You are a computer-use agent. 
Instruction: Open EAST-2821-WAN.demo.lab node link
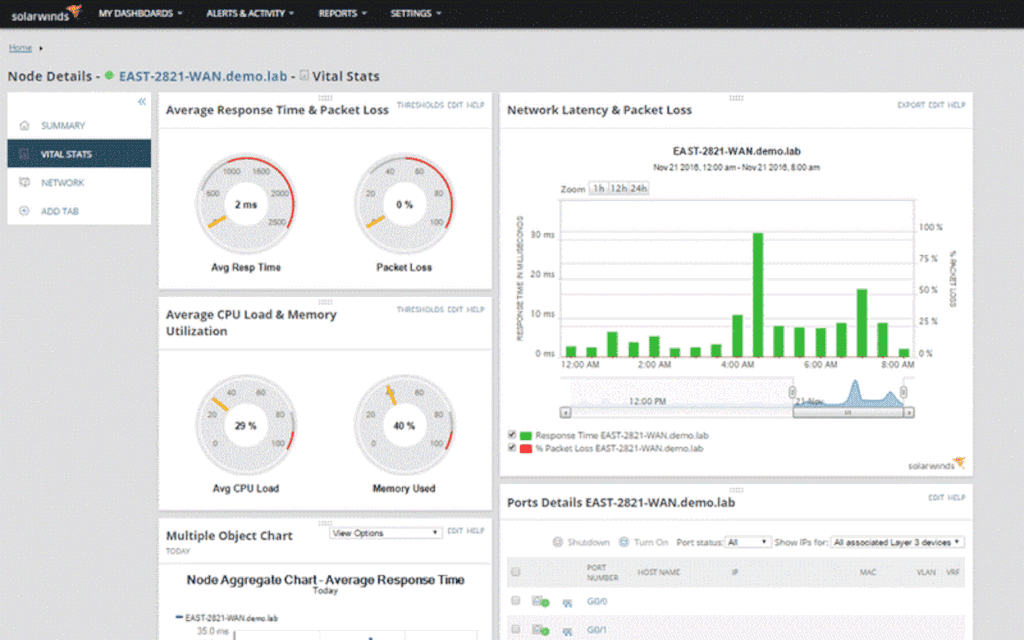pyautogui.click(x=203, y=76)
